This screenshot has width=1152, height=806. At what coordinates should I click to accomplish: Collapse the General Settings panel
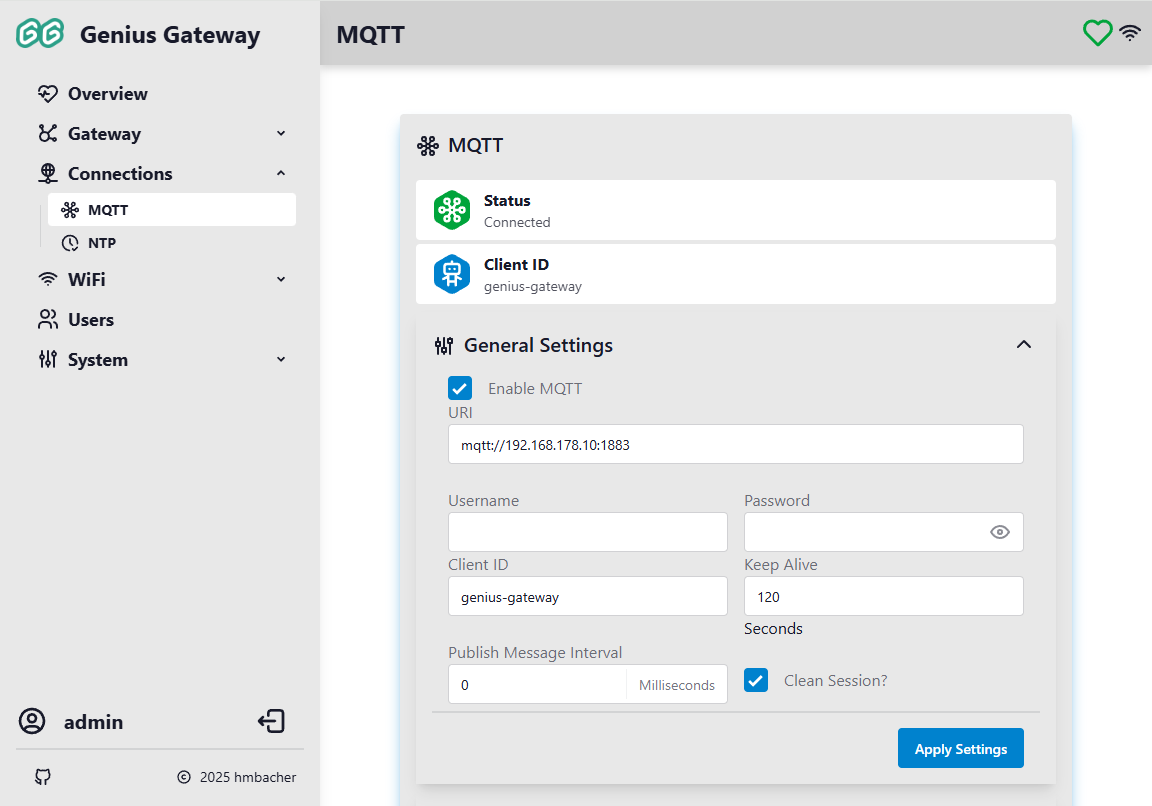(x=1023, y=345)
